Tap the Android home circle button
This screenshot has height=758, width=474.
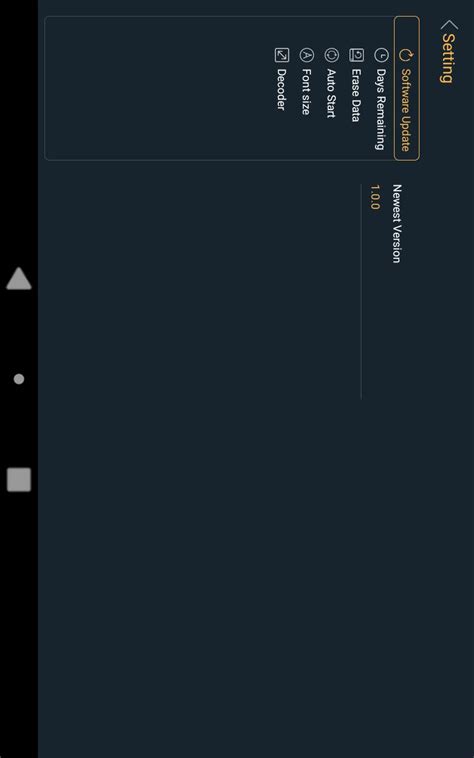pos(19,379)
